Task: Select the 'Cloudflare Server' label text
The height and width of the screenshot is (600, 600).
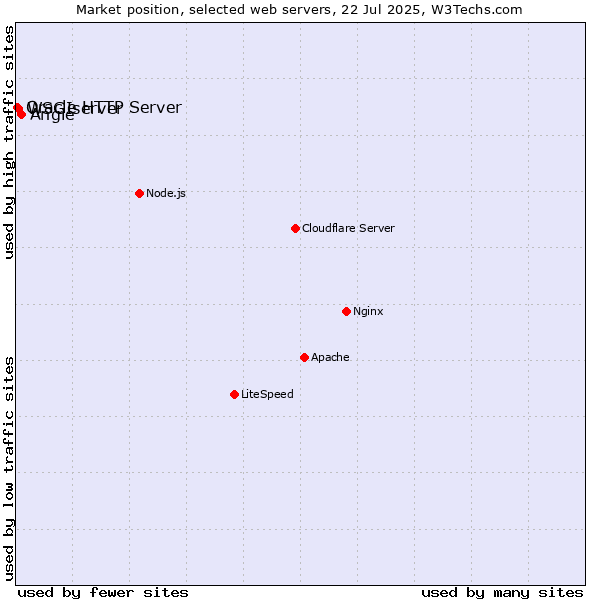Action: (348, 228)
